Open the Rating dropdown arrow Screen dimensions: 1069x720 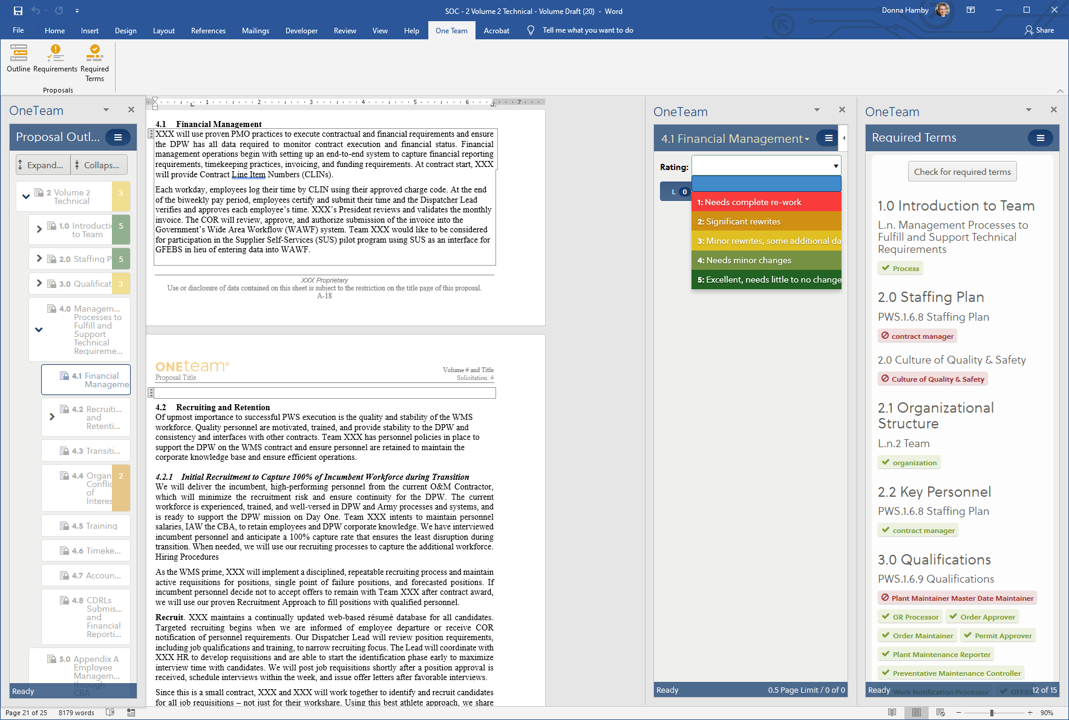835,167
